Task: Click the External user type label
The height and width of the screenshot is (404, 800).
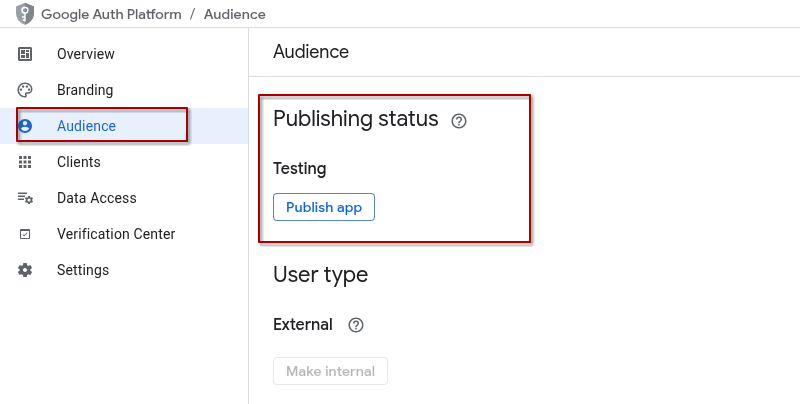Action: [x=303, y=324]
